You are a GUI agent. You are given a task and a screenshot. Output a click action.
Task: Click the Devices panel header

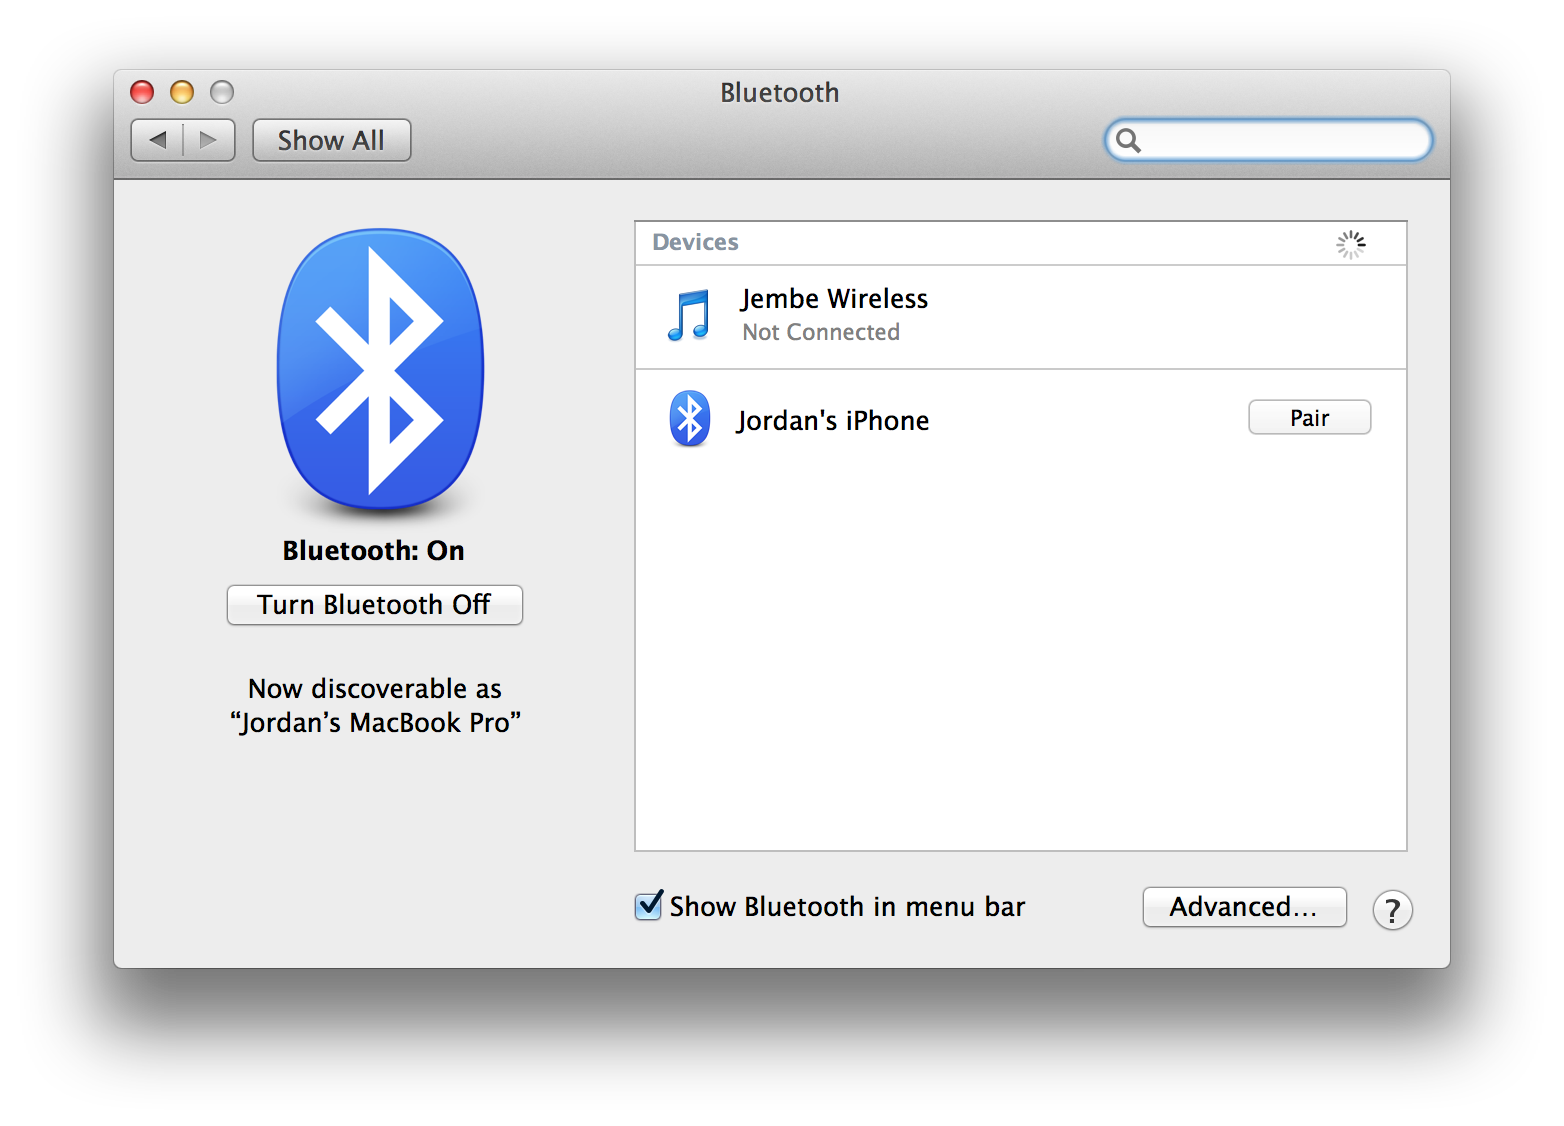[x=695, y=242]
